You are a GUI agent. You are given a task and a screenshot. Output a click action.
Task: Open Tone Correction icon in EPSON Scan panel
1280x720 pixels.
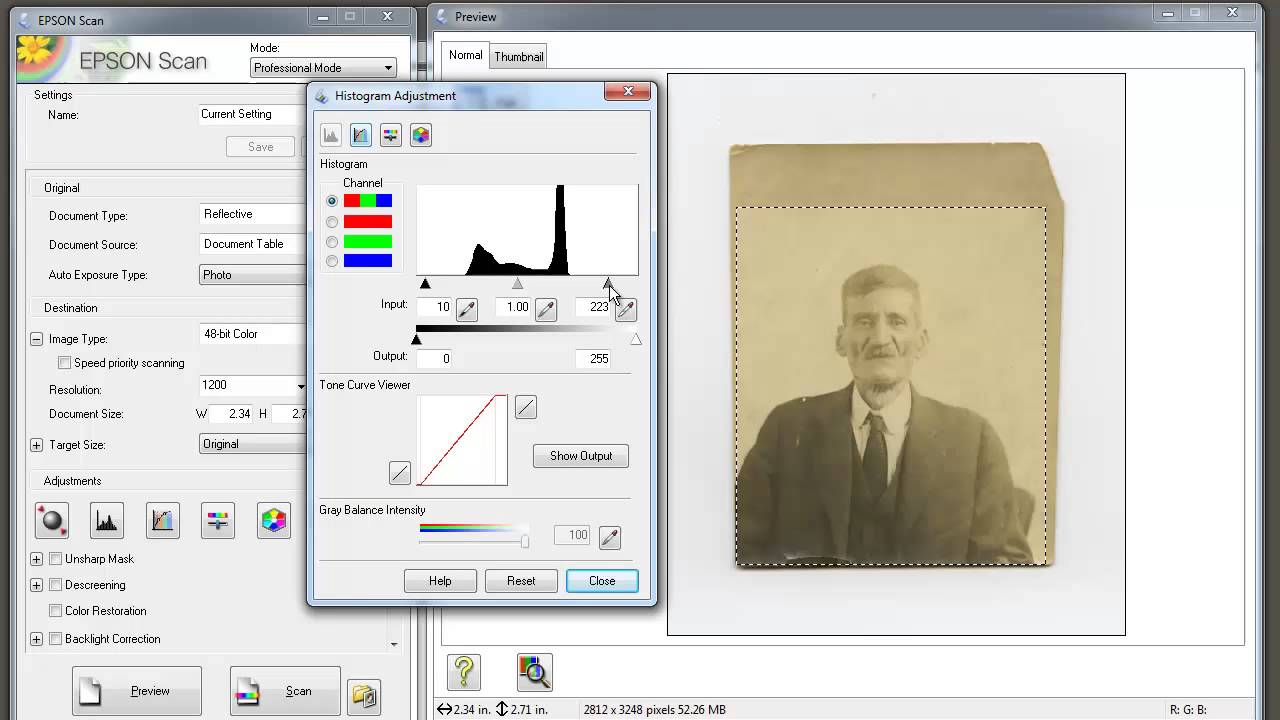pyautogui.click(x=163, y=520)
